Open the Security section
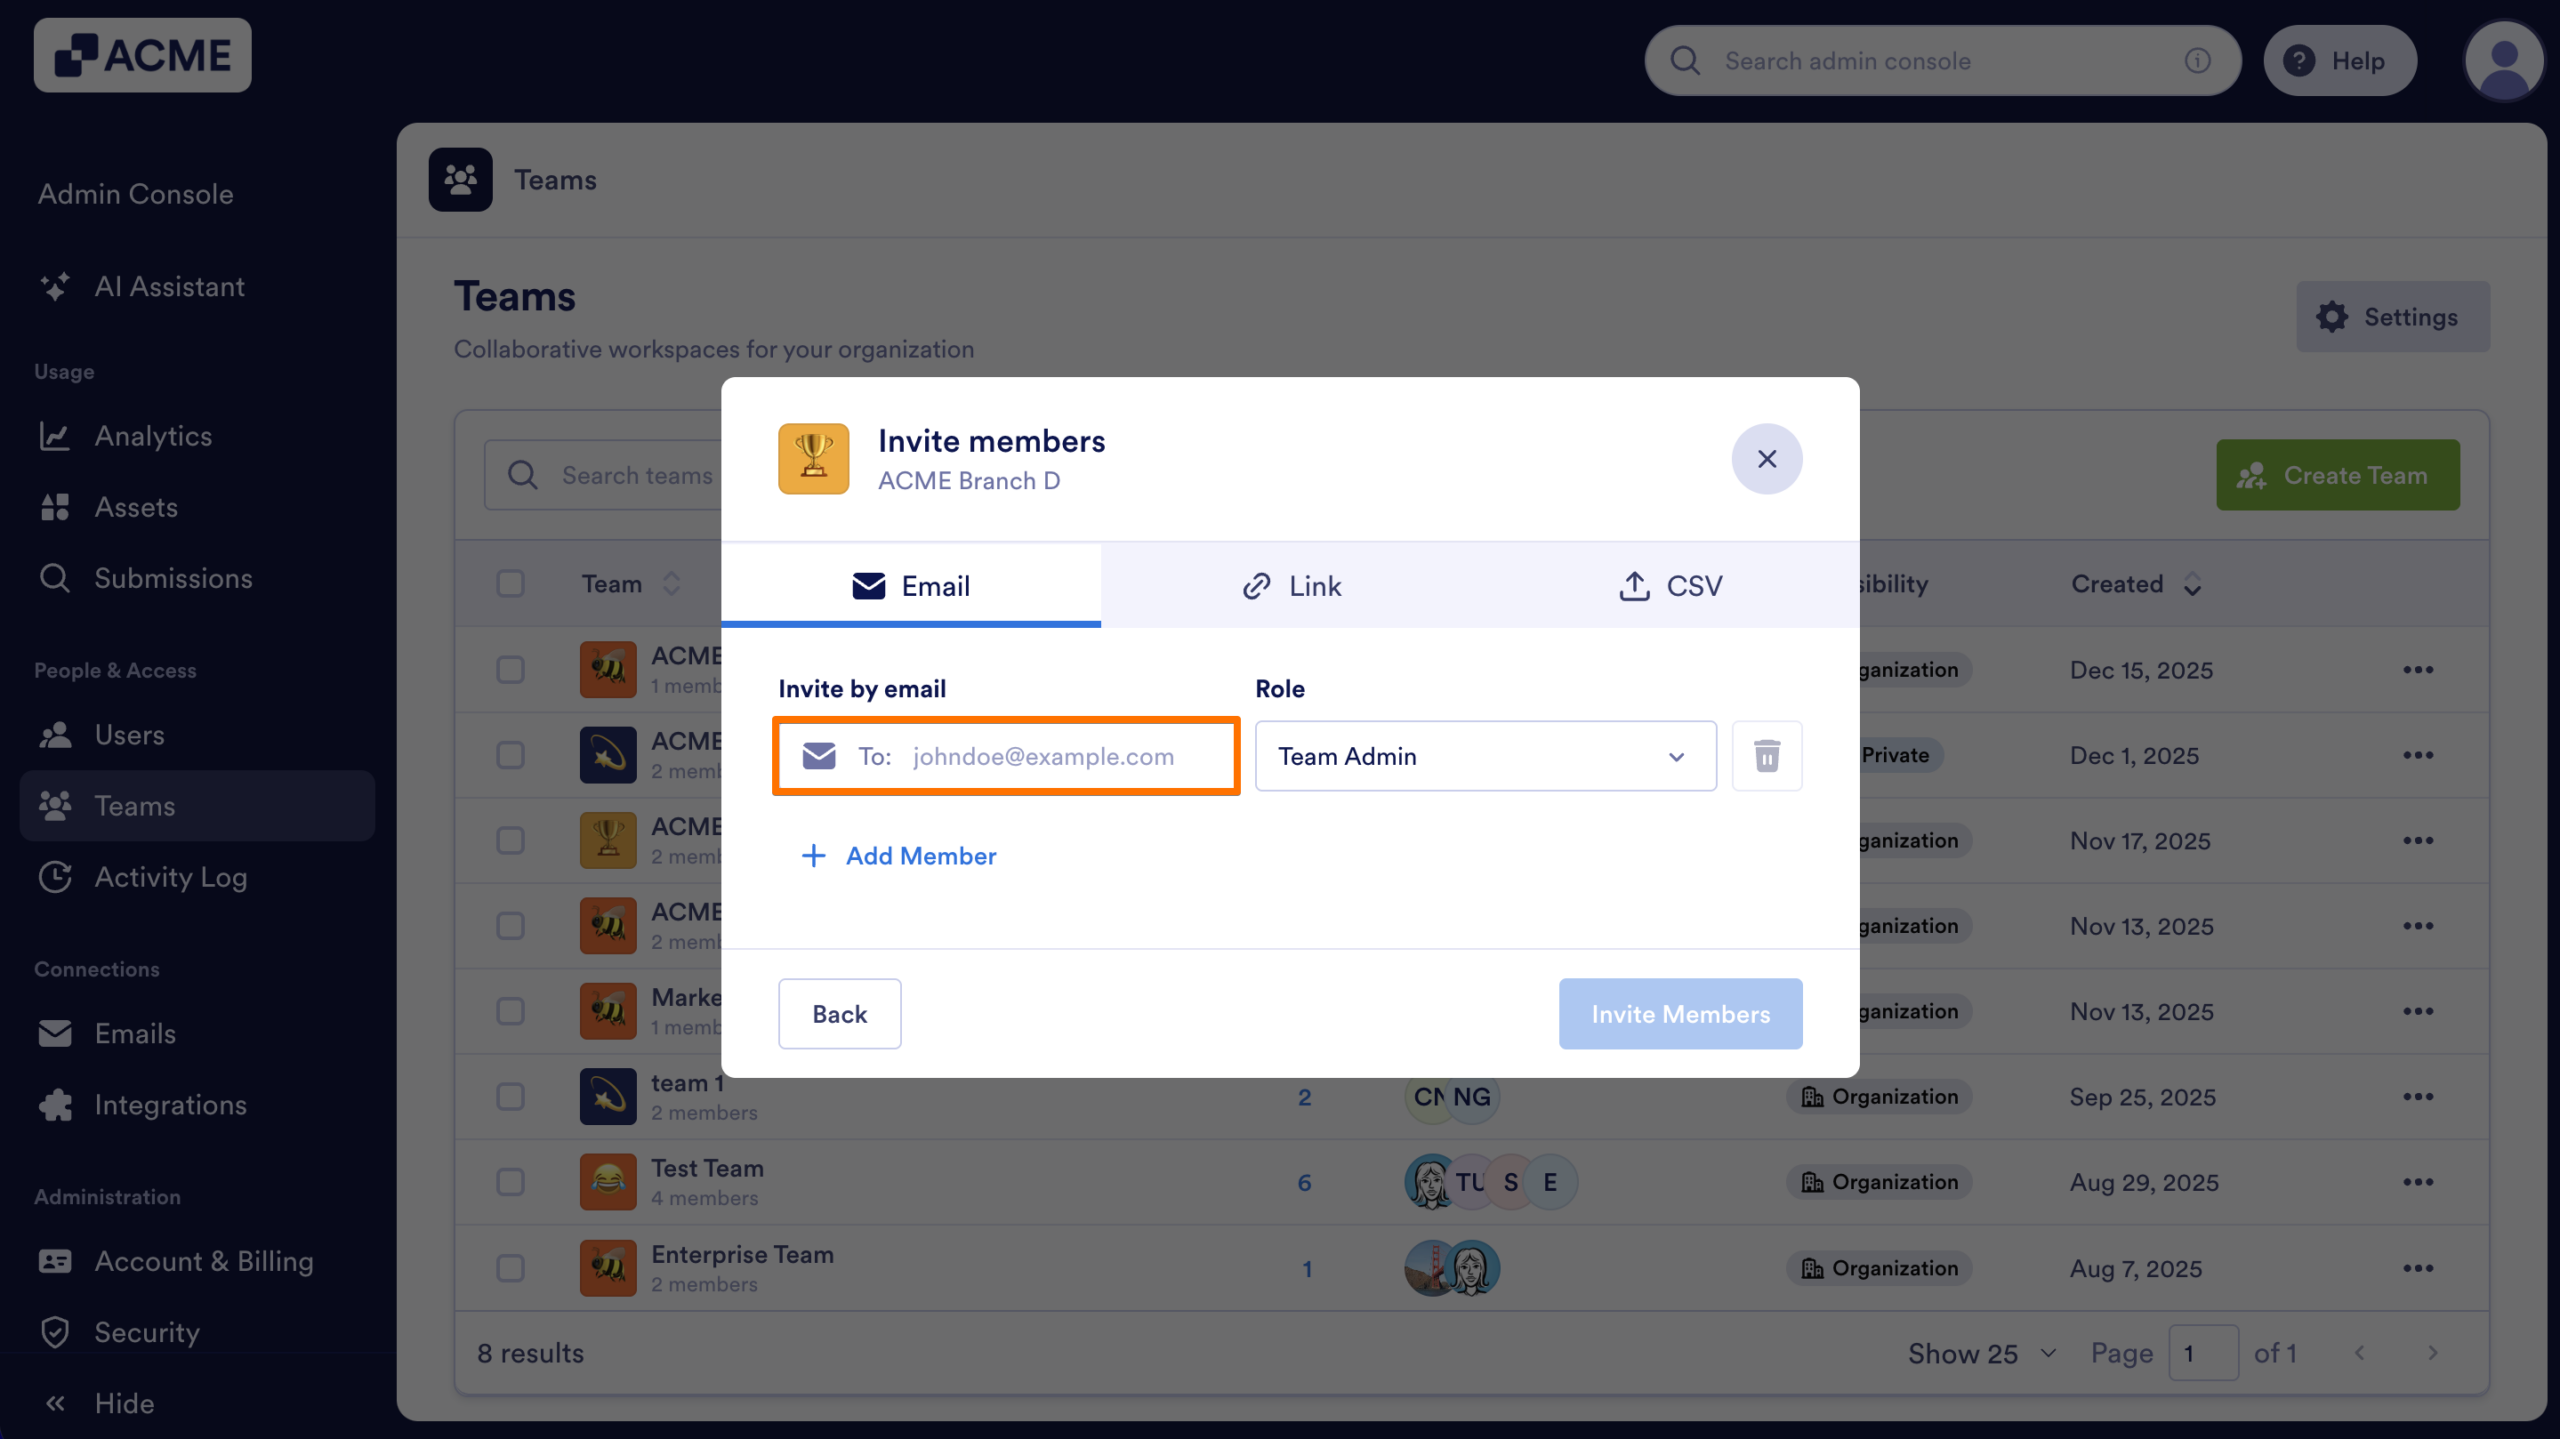Viewport: 2560px width, 1439px height. tap(147, 1332)
